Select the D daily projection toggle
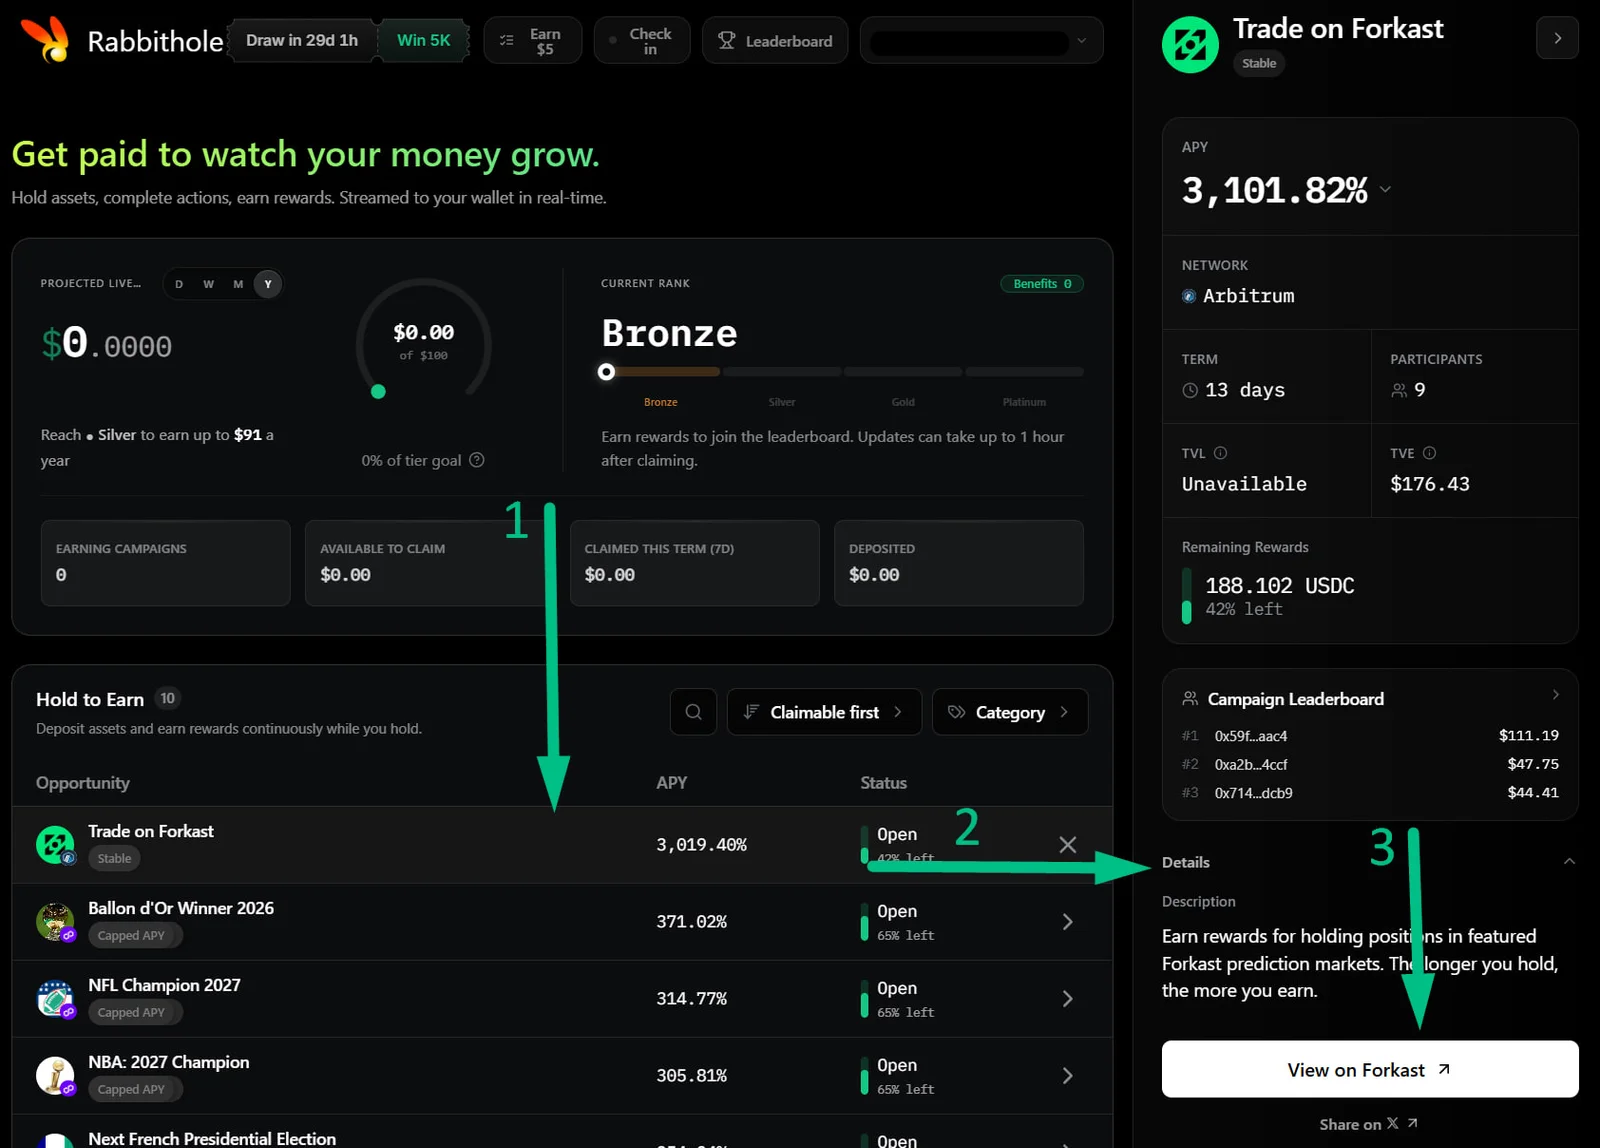This screenshot has width=1600, height=1148. (x=179, y=284)
